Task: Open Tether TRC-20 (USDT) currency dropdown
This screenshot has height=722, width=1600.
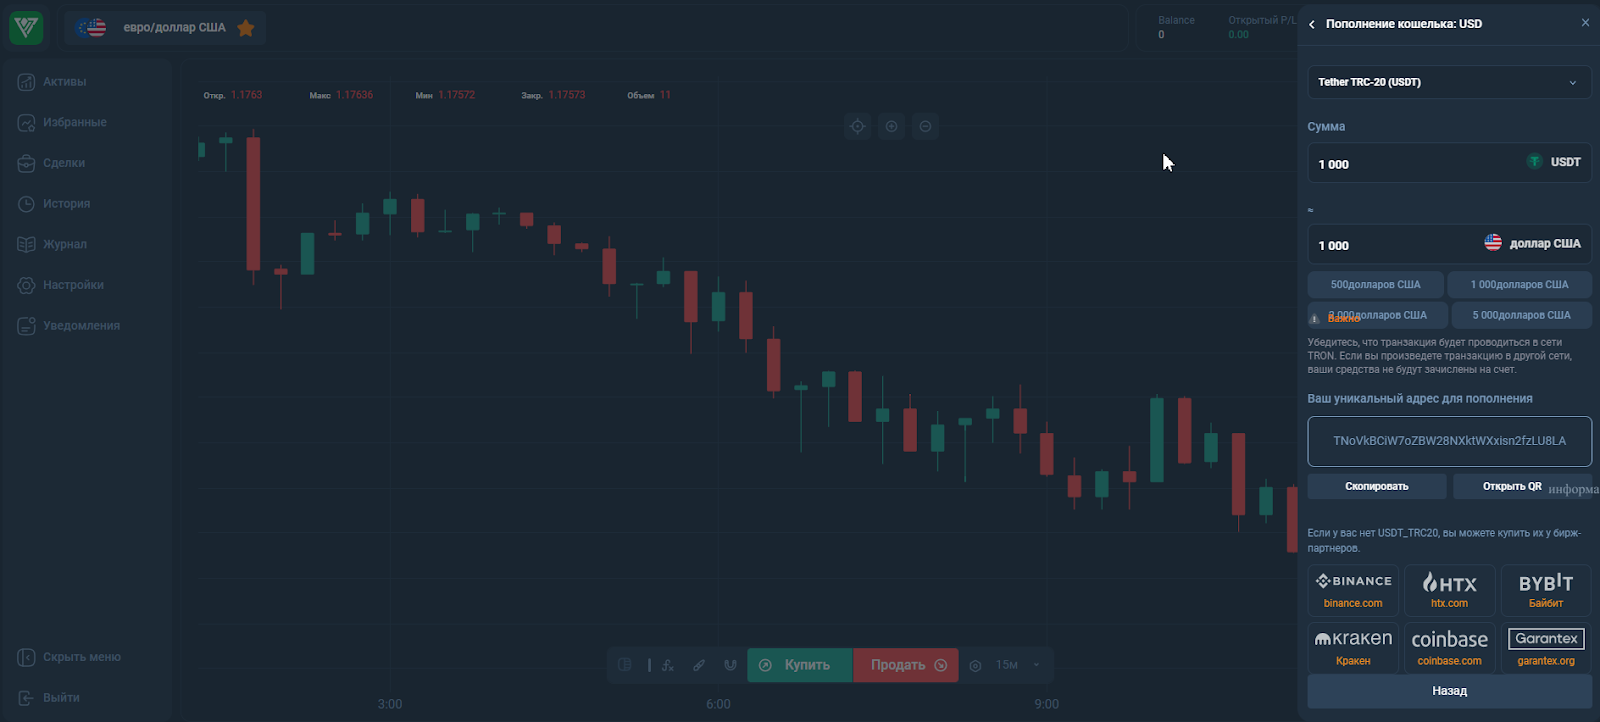Action: pyautogui.click(x=1449, y=82)
